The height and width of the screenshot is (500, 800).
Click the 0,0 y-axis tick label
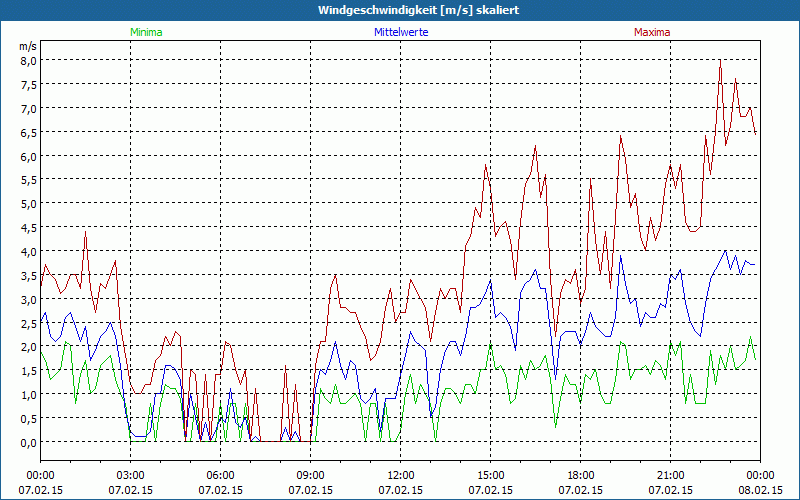coord(29,442)
